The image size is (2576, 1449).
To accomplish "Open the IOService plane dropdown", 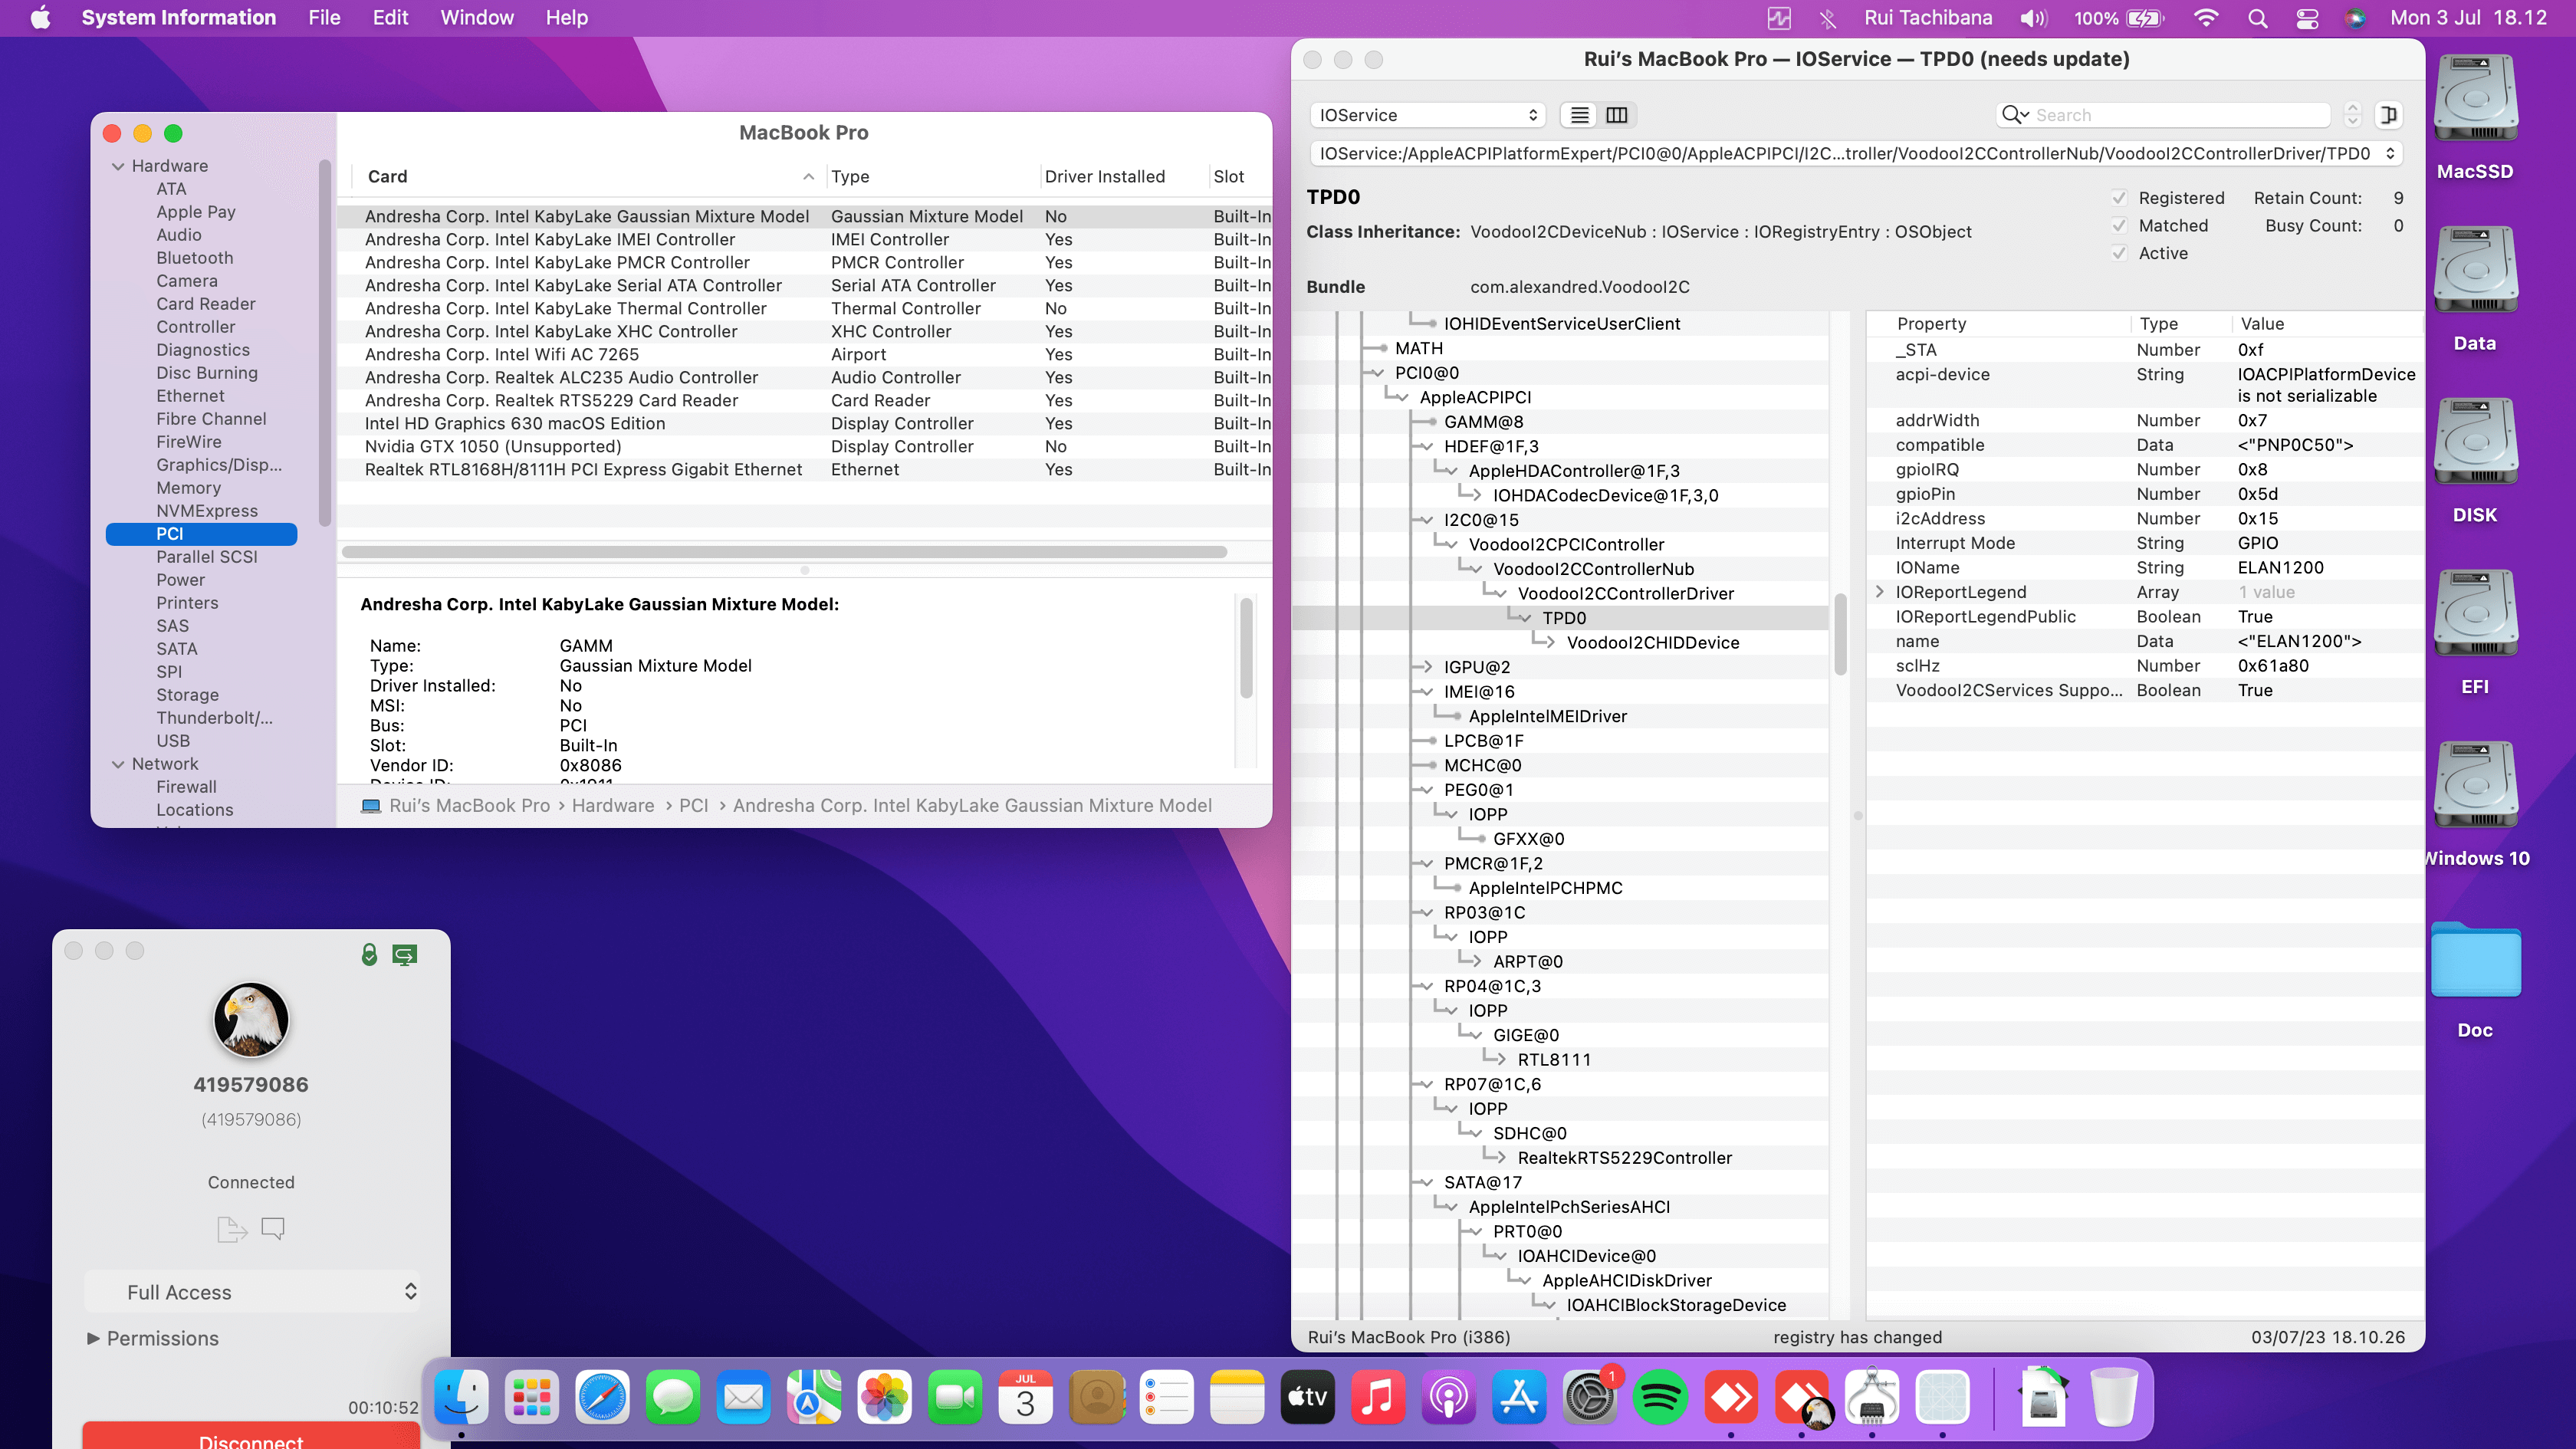I will click(x=1427, y=115).
